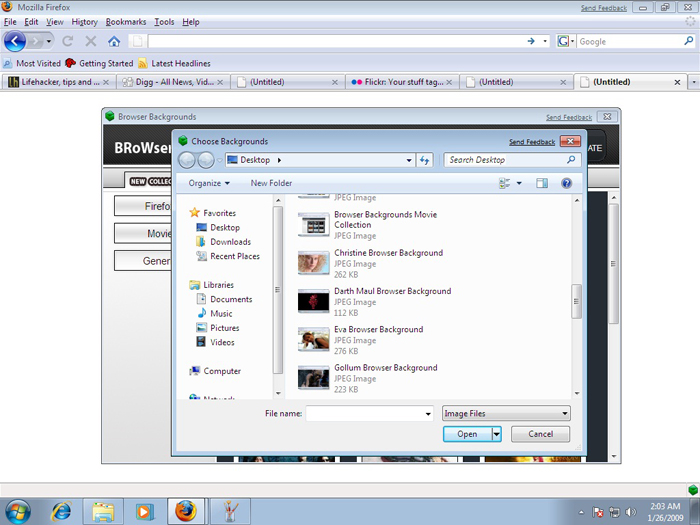Click the change view icon in dialog toolbar

coord(504,183)
